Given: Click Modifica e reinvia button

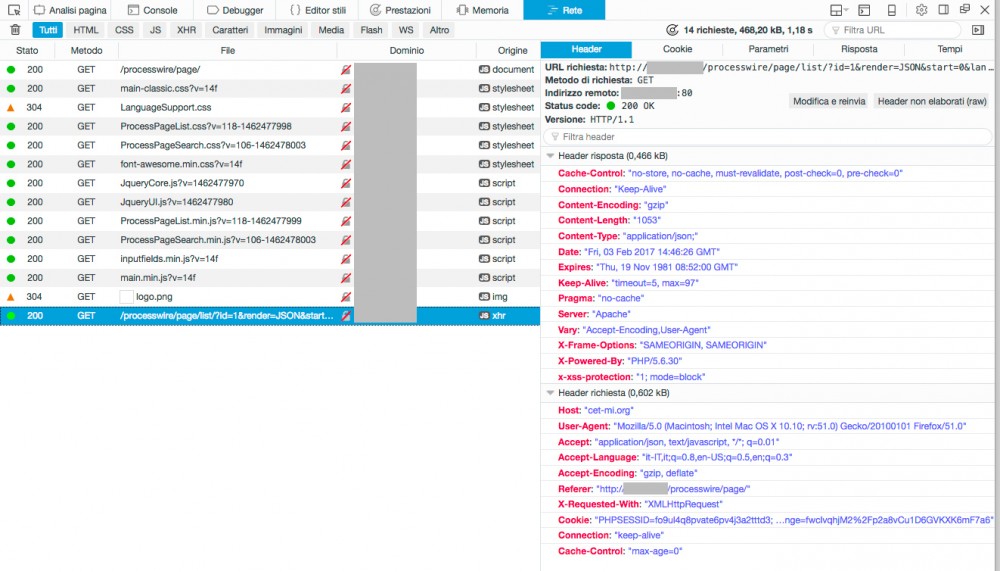Looking at the screenshot, I should coord(829,101).
